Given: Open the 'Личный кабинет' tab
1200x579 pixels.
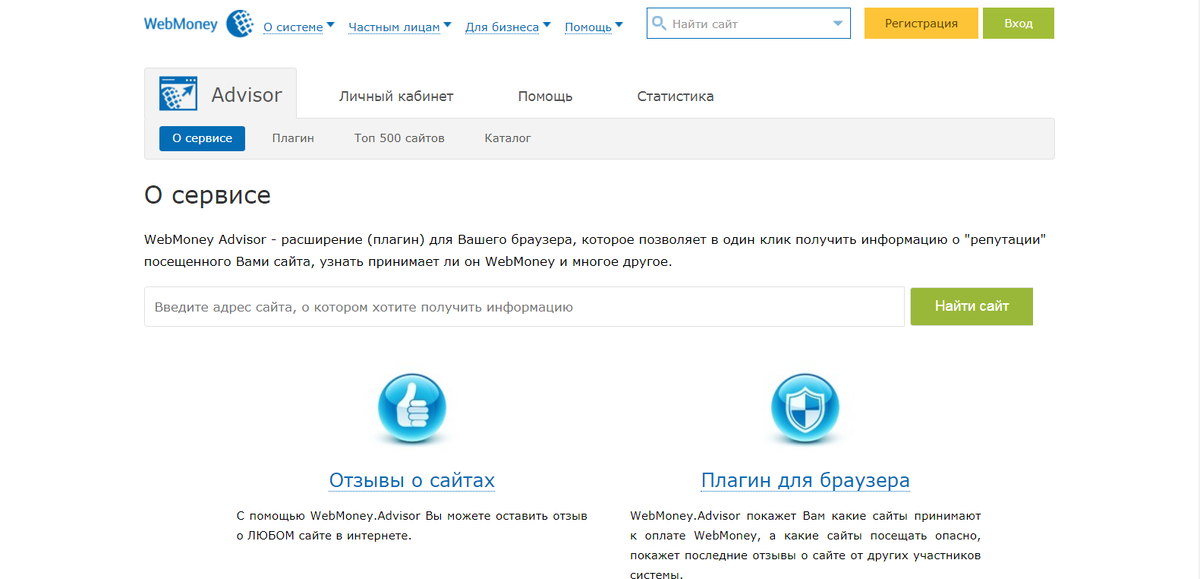Looking at the screenshot, I should [396, 96].
